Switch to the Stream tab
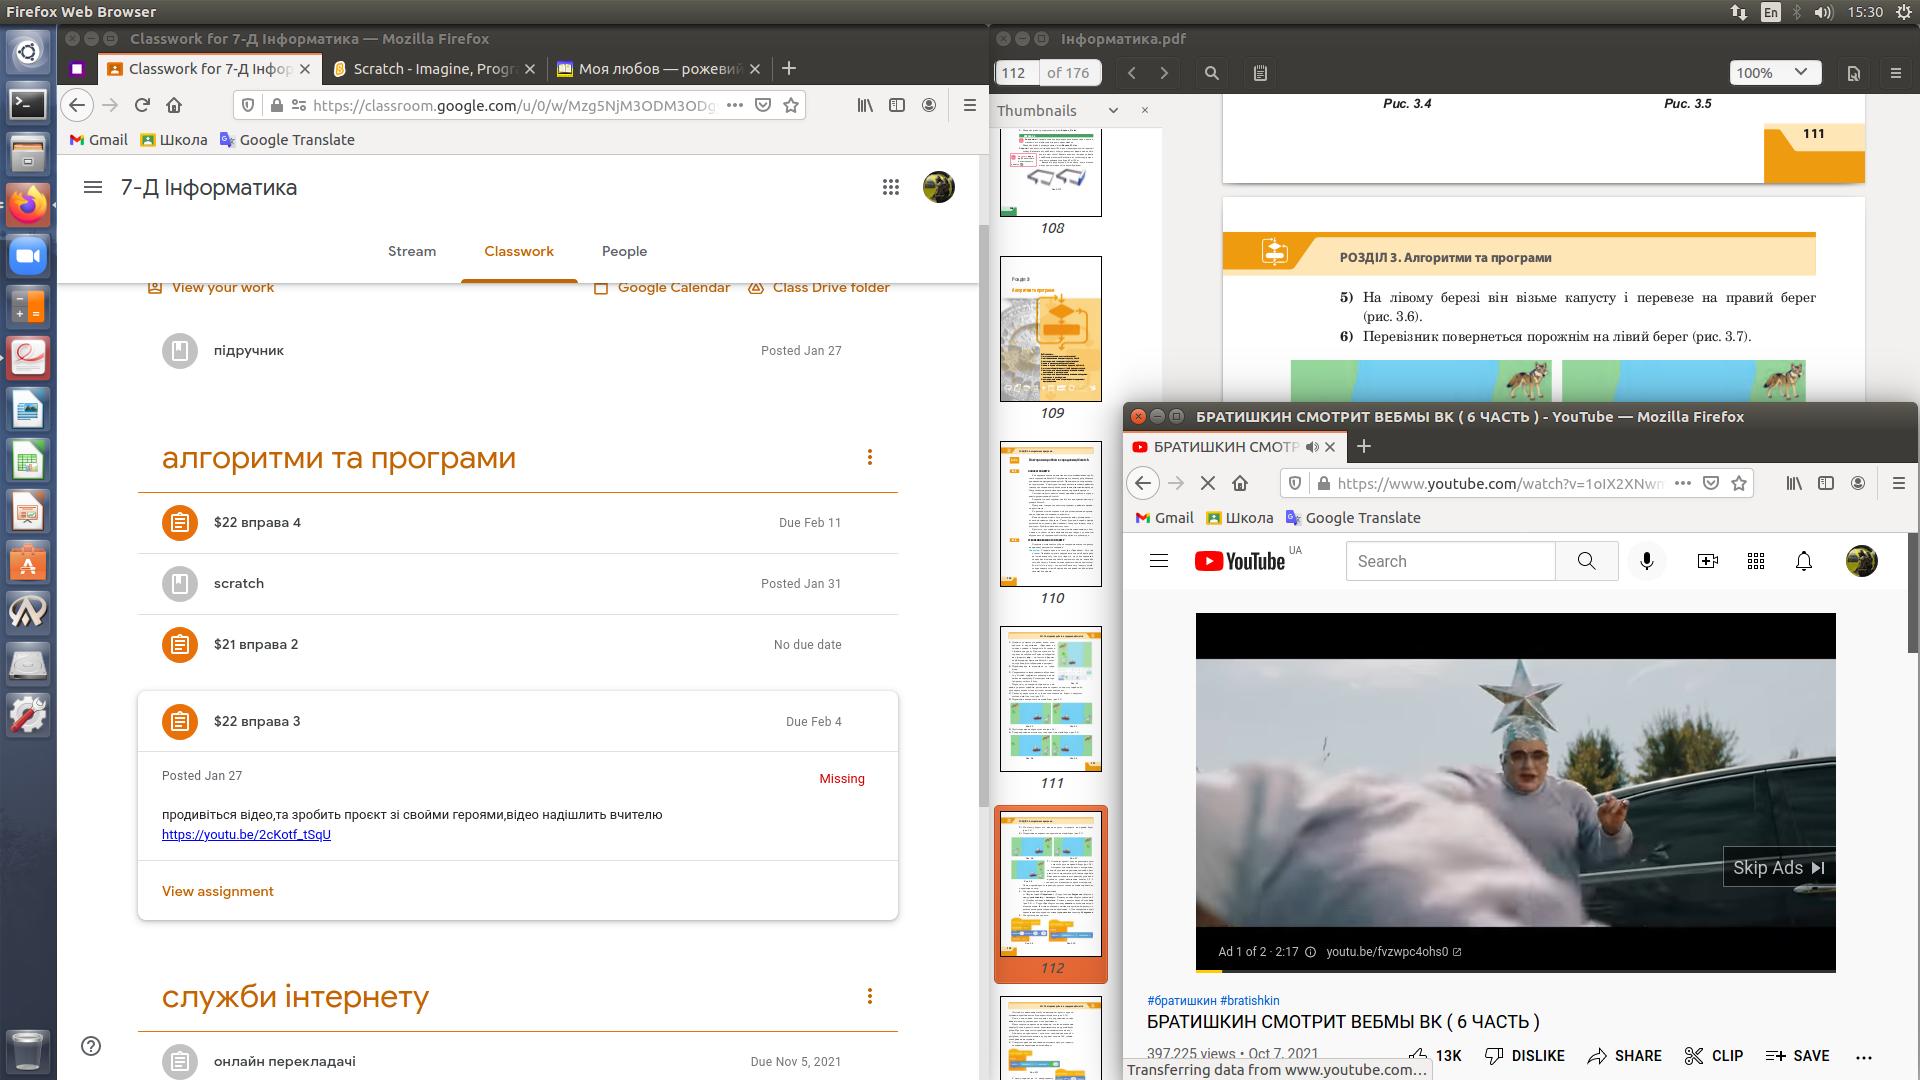Screen dimensions: 1920x1080 (x=412, y=251)
